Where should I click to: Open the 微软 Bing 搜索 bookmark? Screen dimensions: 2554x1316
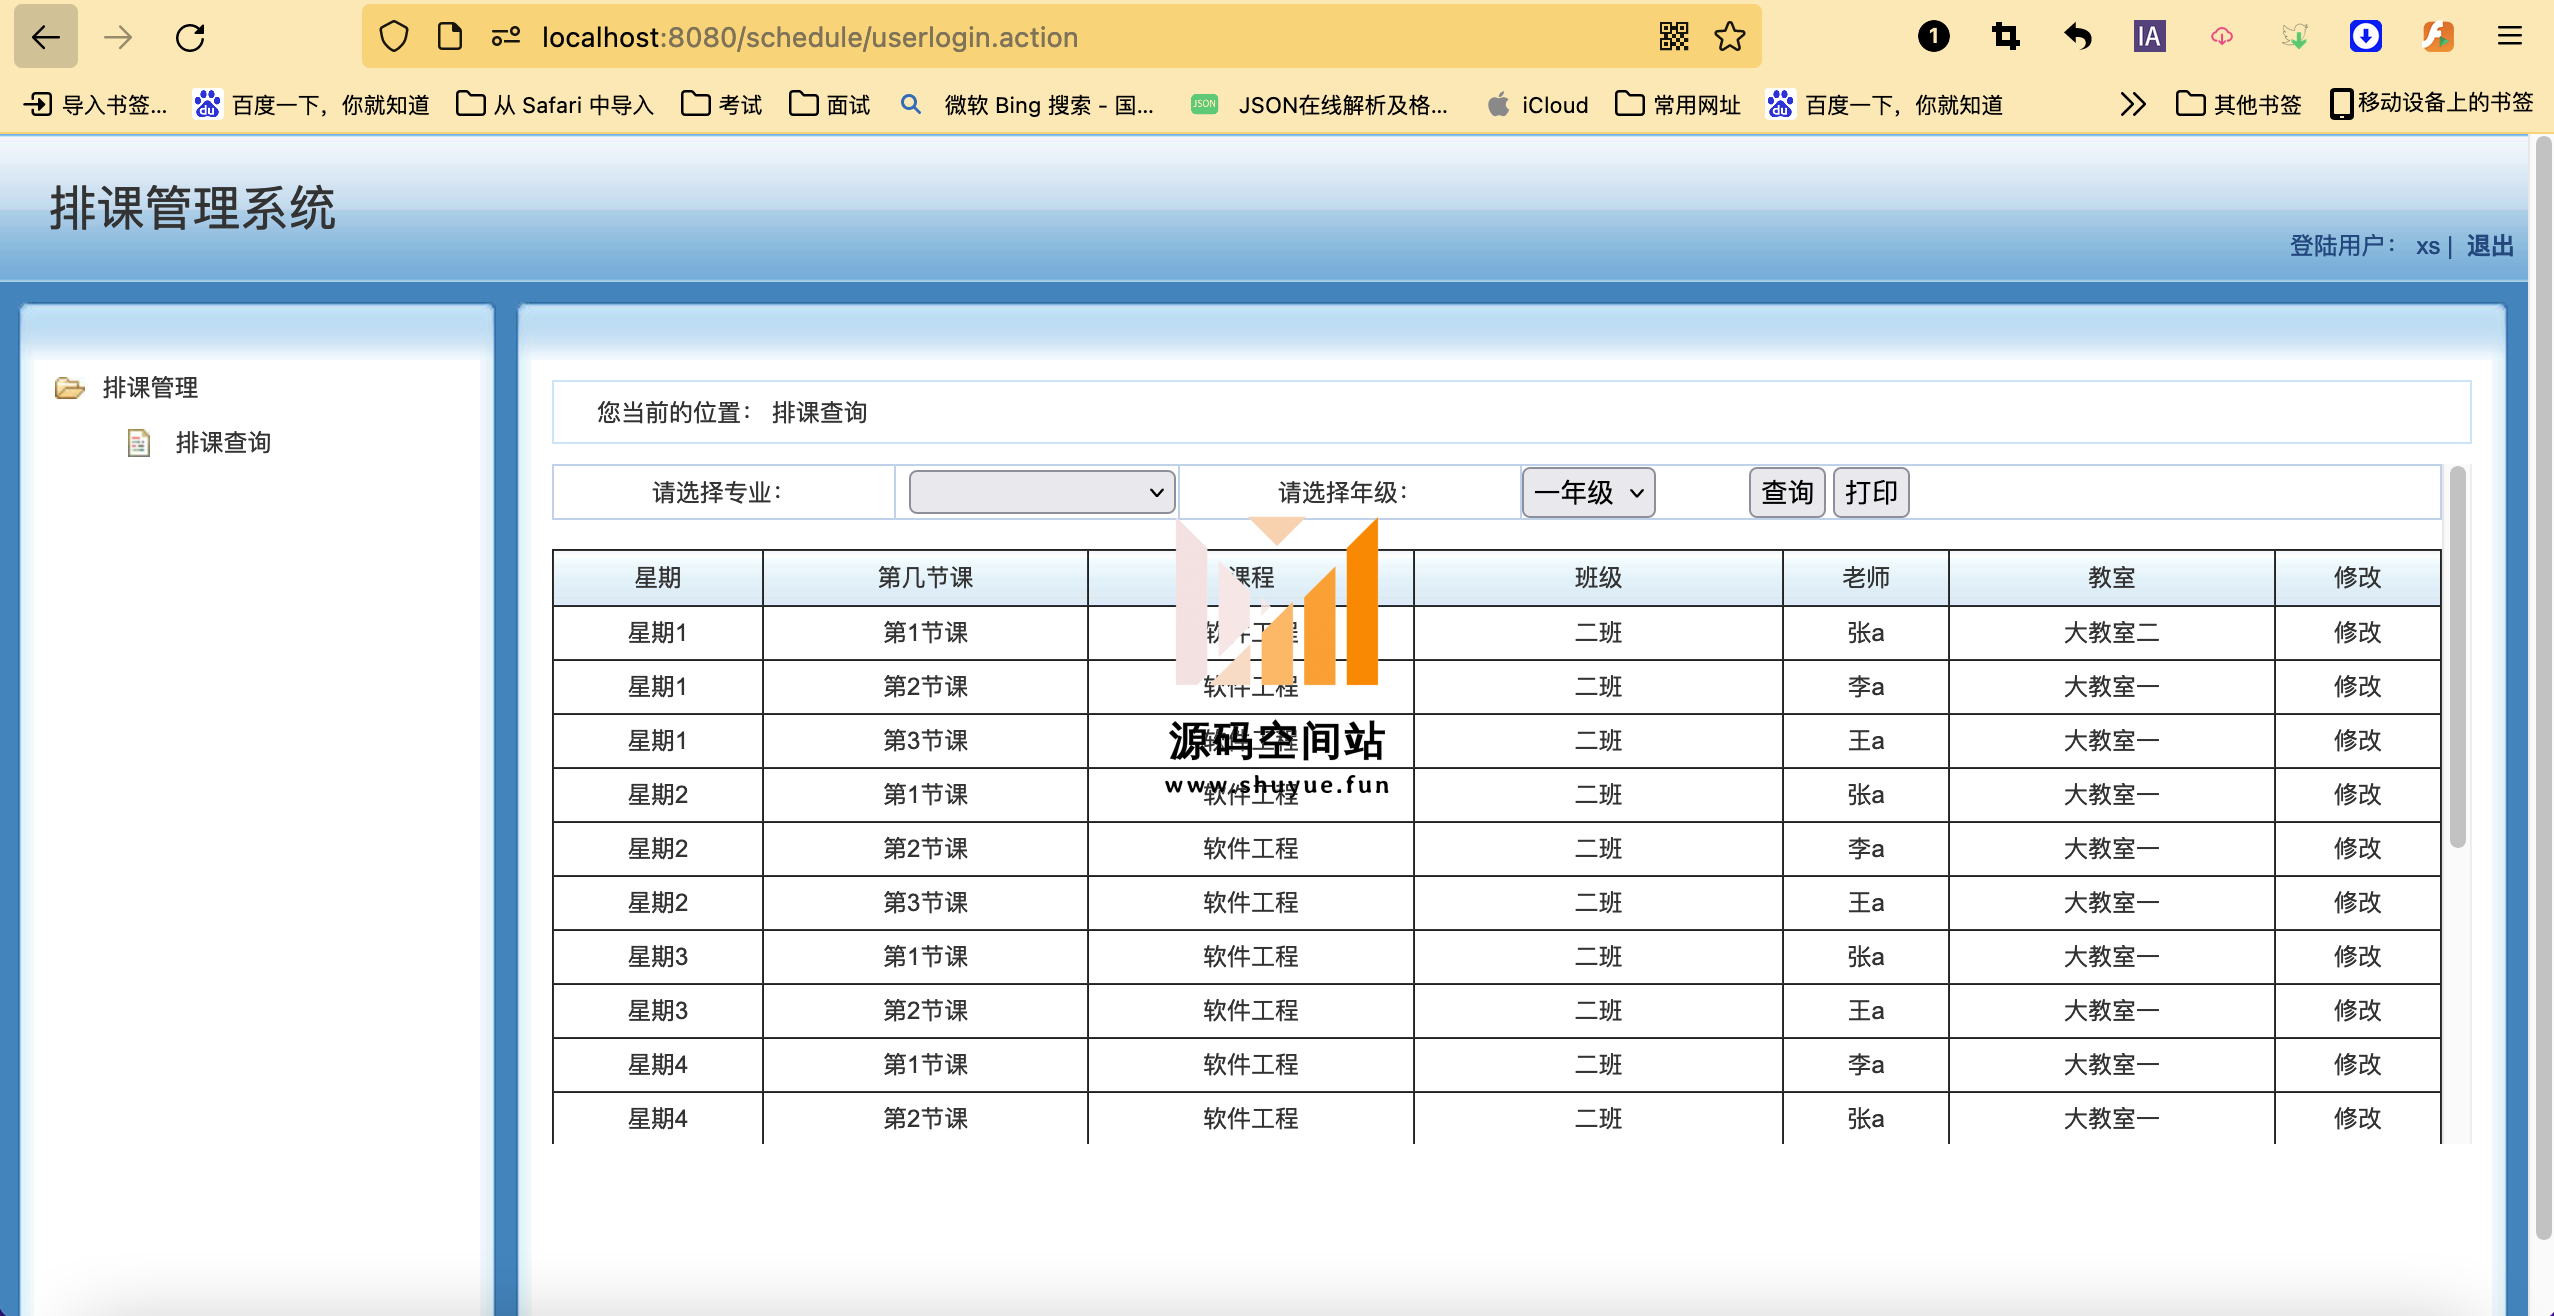[x=1027, y=104]
